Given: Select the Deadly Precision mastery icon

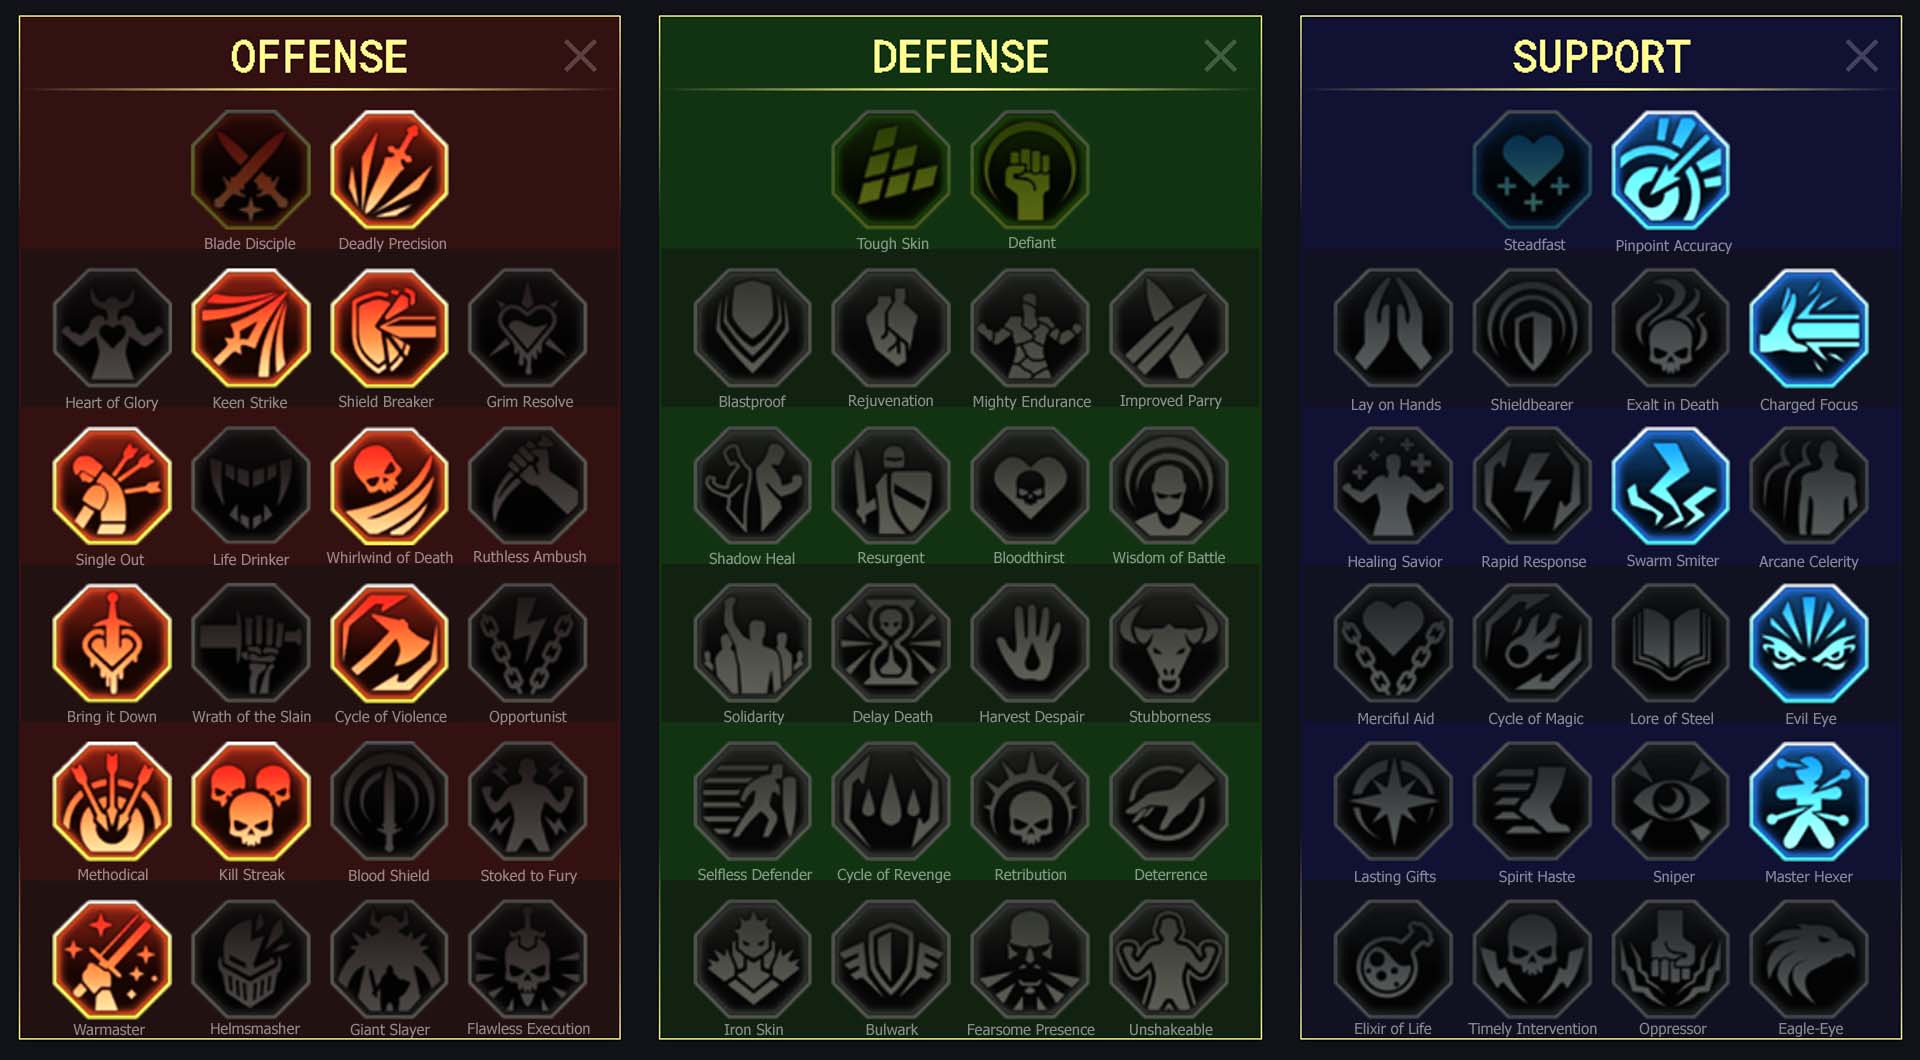Looking at the screenshot, I should (390, 170).
